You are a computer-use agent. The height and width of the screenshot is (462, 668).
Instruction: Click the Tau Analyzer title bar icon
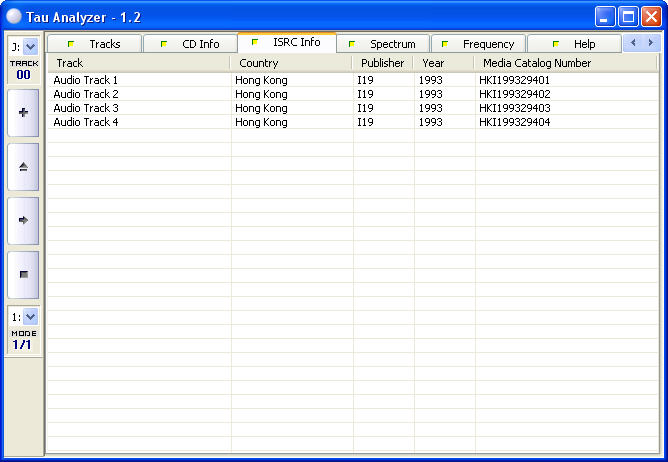(x=13, y=16)
